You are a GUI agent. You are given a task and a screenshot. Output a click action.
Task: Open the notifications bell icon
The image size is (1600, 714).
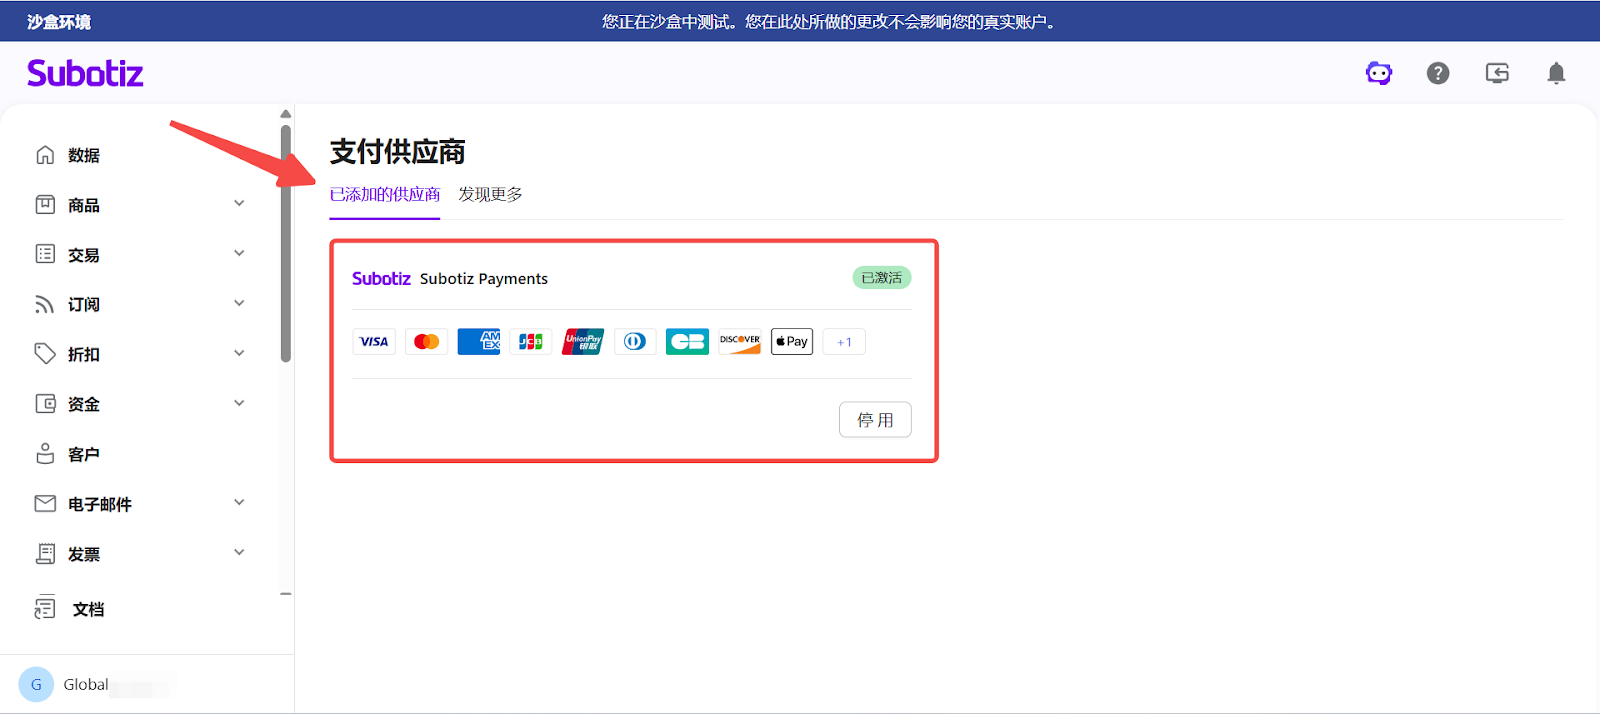[x=1556, y=73]
